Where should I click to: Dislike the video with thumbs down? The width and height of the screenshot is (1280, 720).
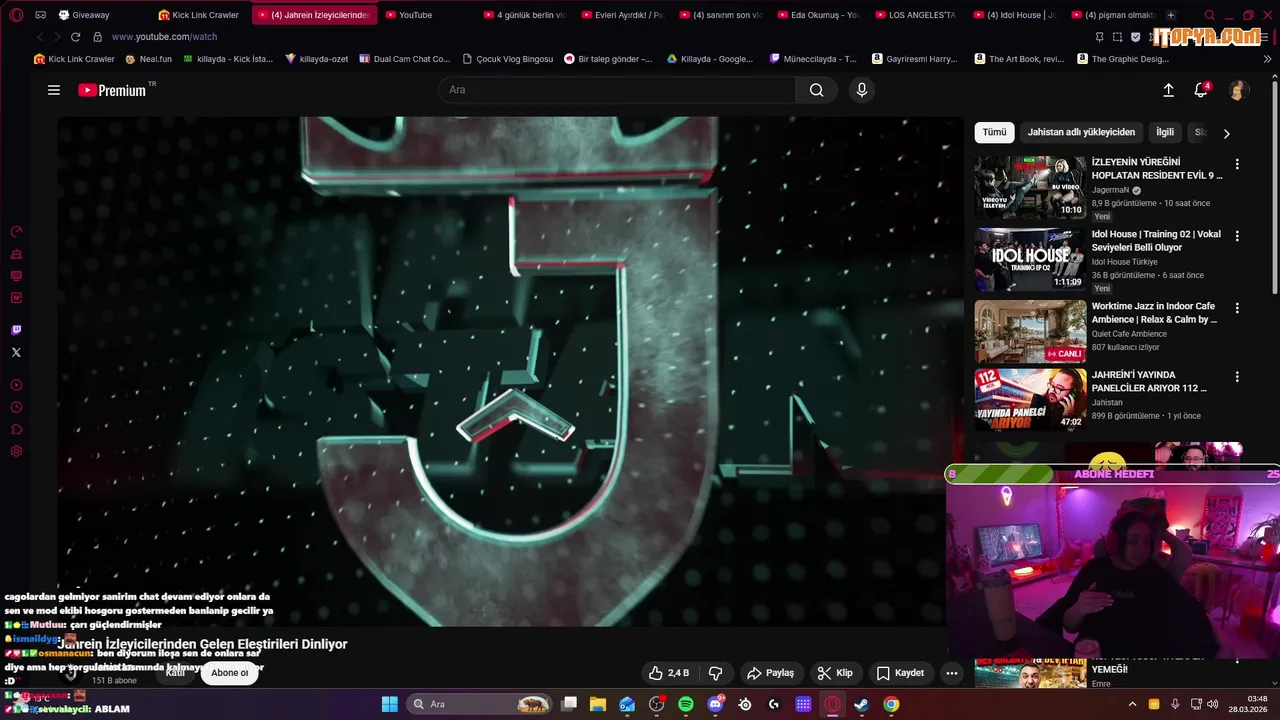715,673
